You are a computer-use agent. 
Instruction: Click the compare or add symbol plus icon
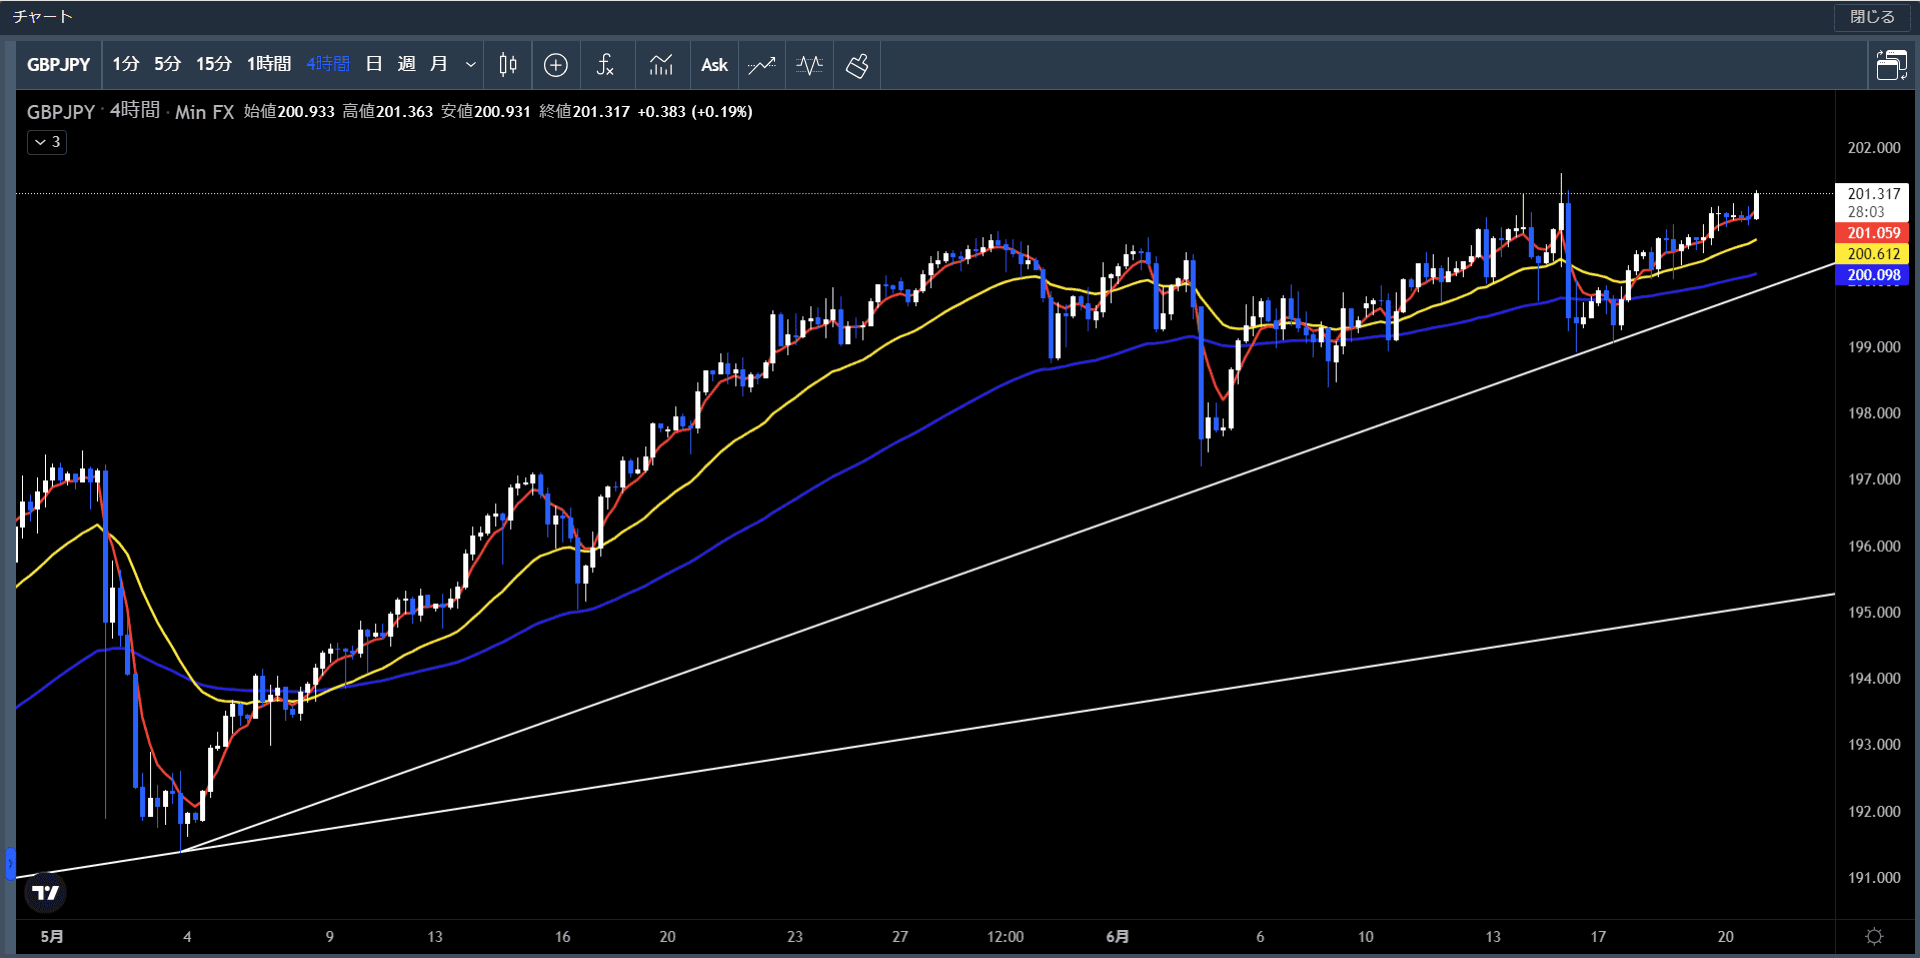pos(556,65)
